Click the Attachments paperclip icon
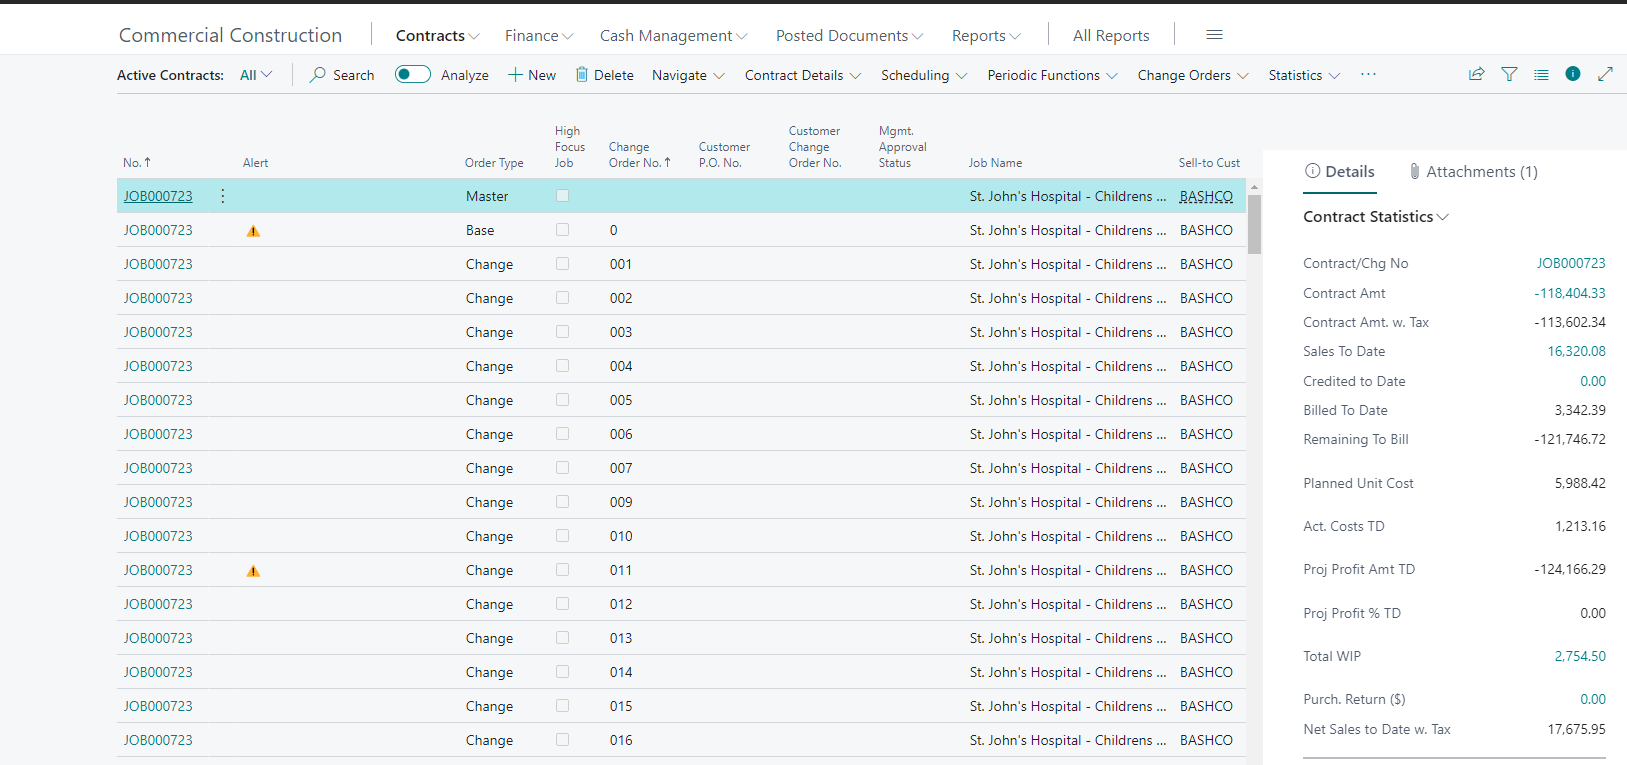 click(x=1415, y=171)
